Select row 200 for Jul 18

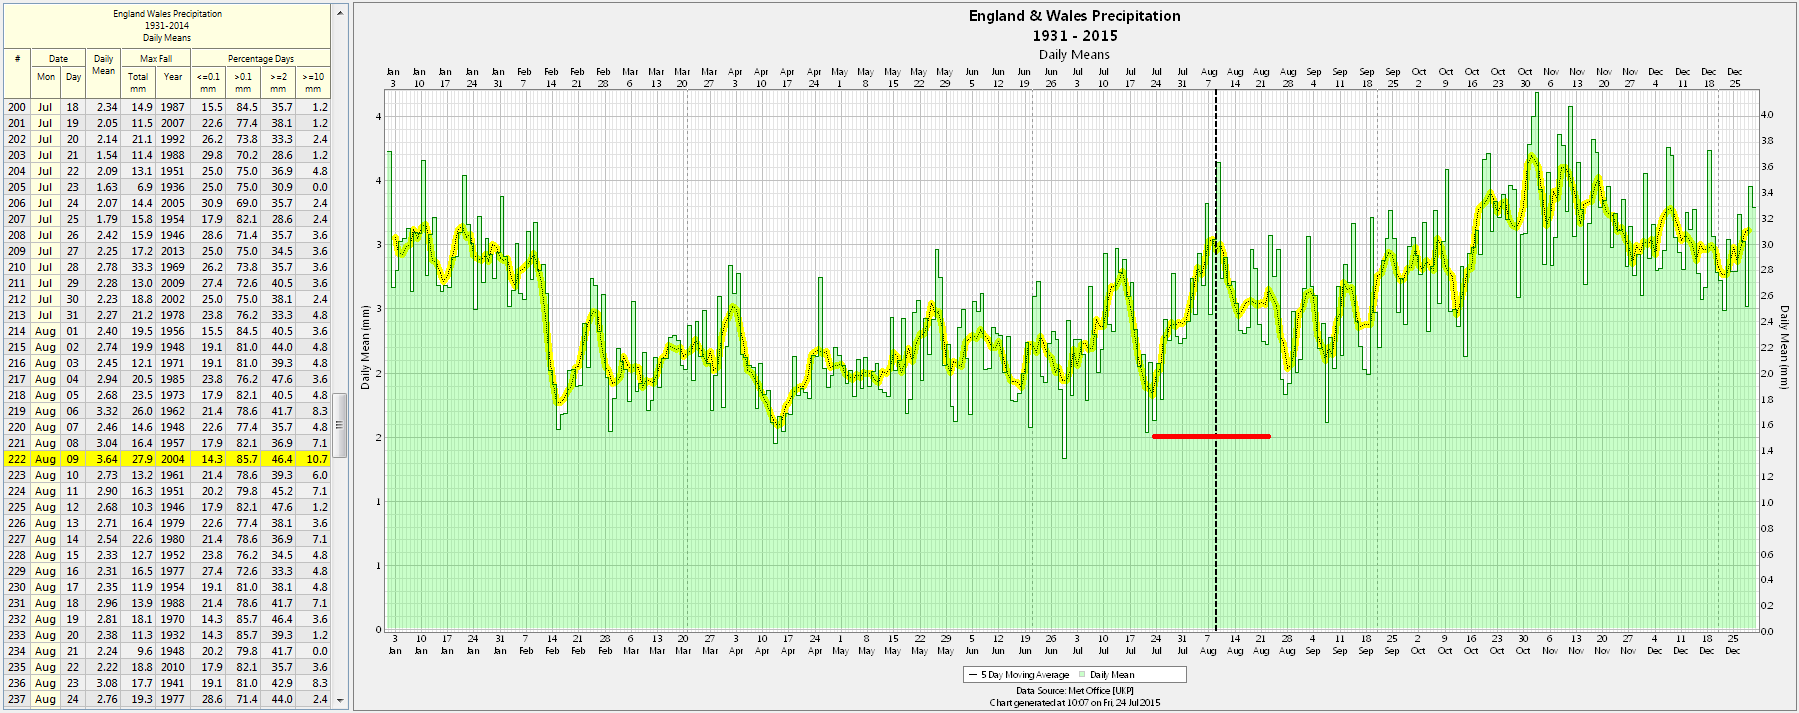coord(166,107)
